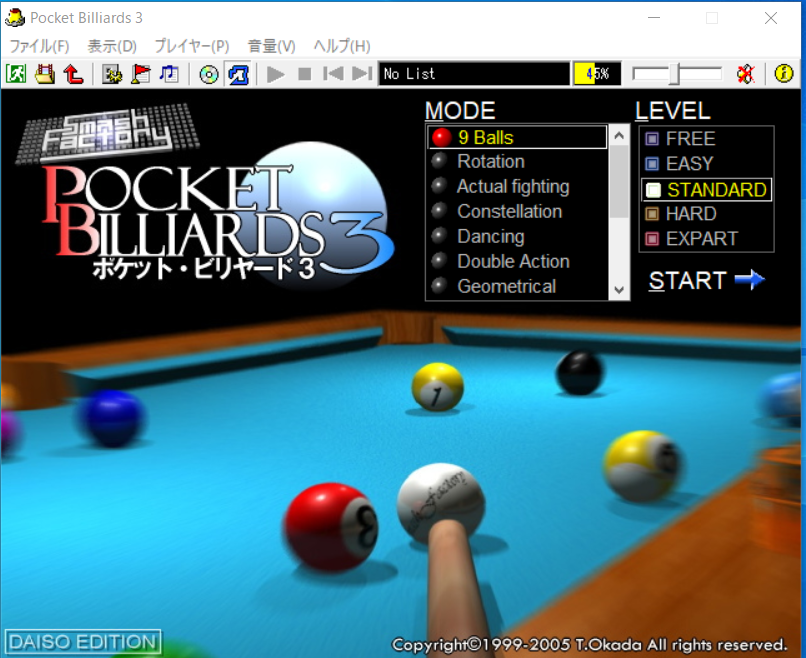Select the Double Action mode

tap(517, 261)
